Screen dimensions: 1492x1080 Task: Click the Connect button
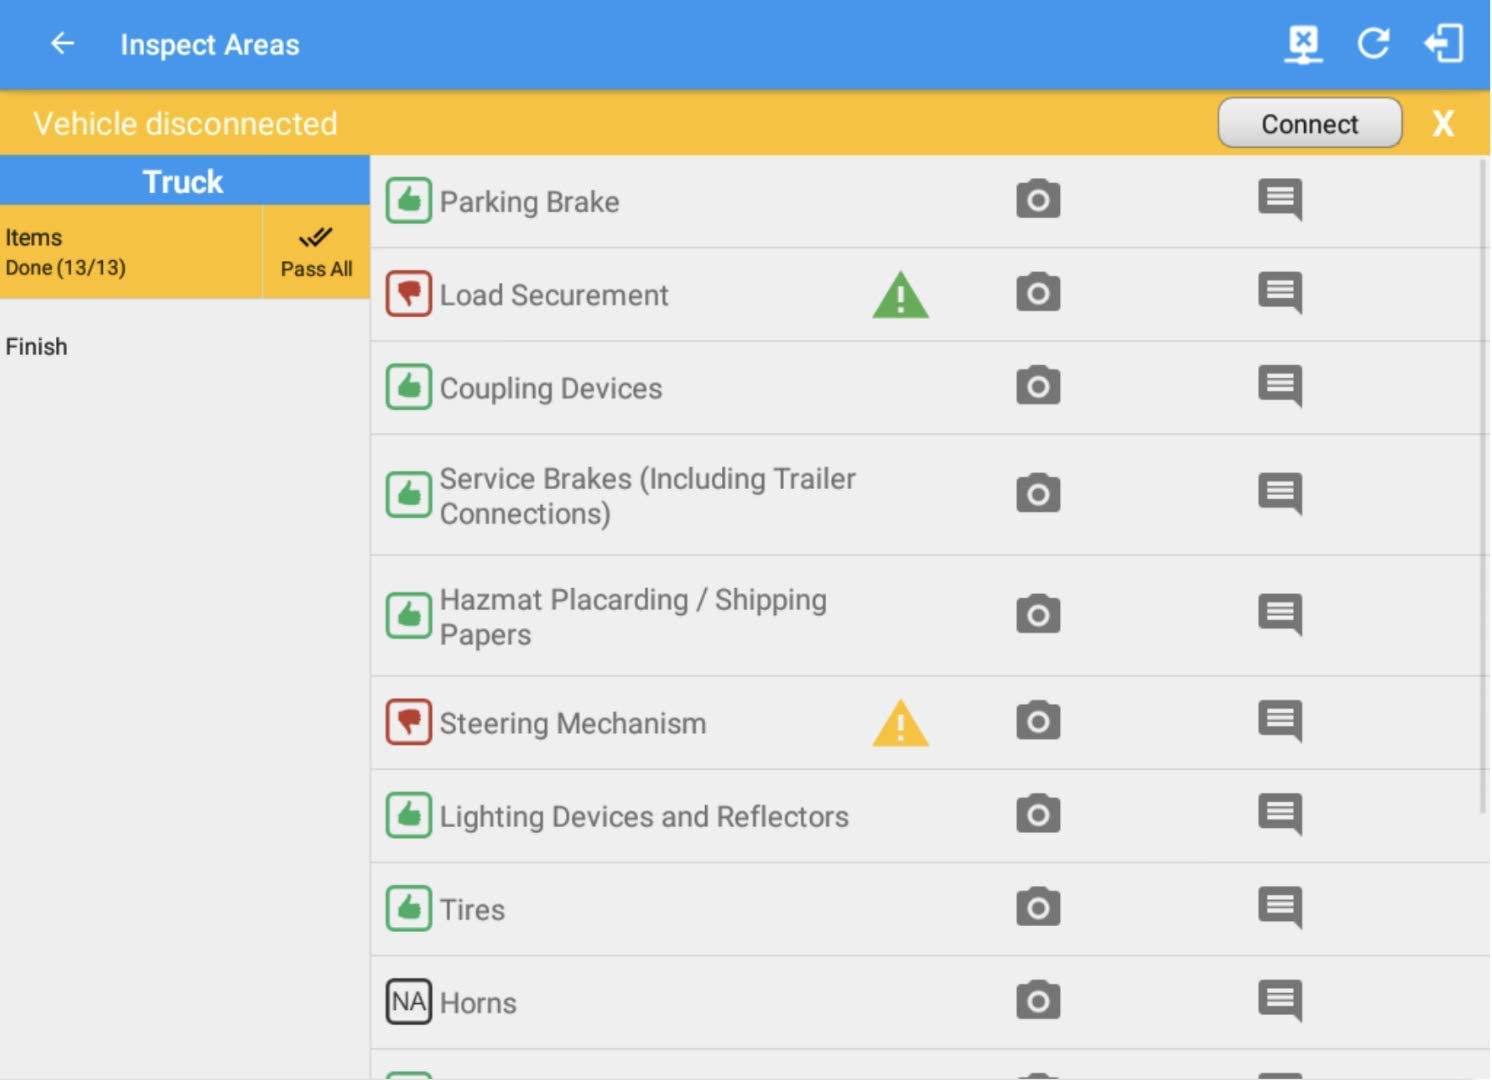coord(1310,123)
